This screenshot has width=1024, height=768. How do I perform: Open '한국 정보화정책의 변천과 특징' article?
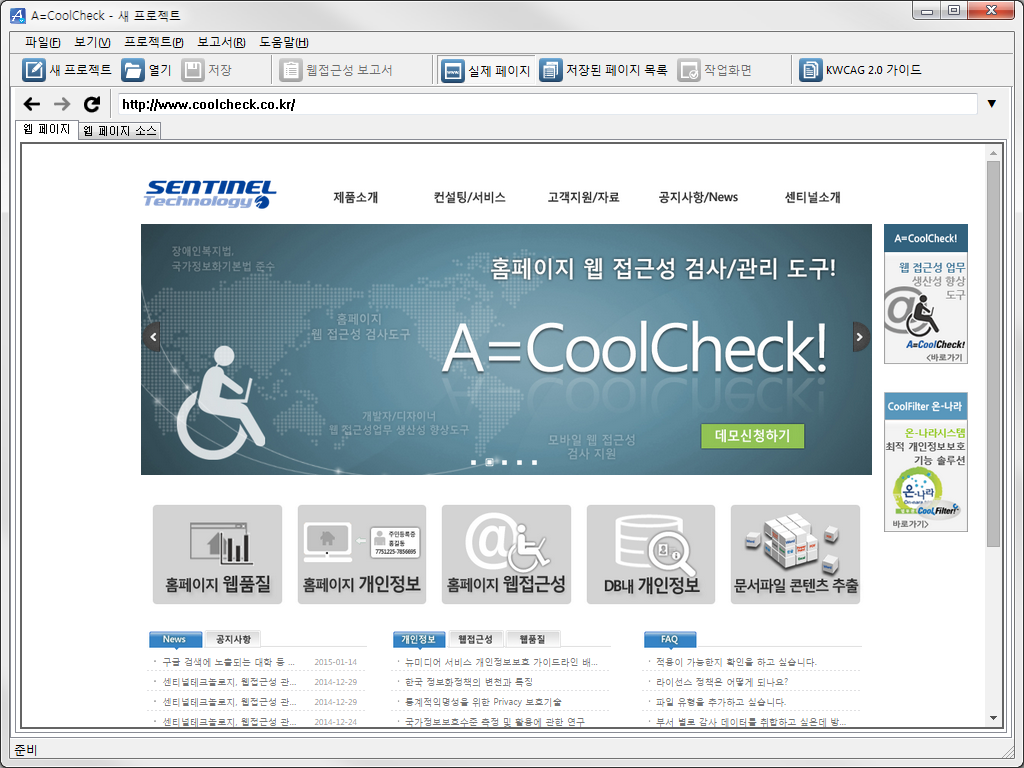click(x=469, y=682)
